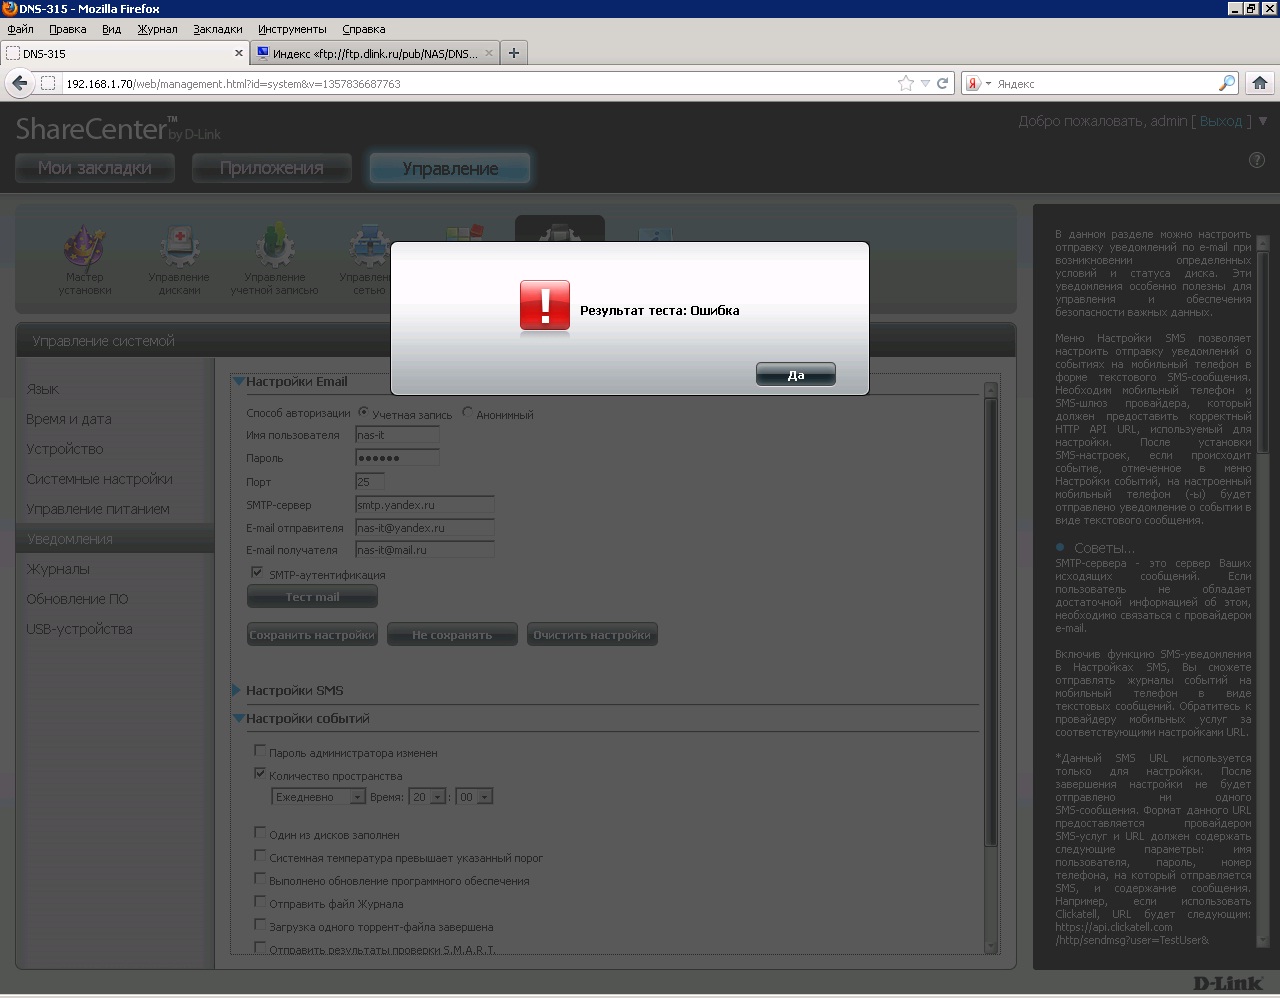The image size is (1280, 998).
Task: Open the Закладки menu
Action: coord(217,29)
